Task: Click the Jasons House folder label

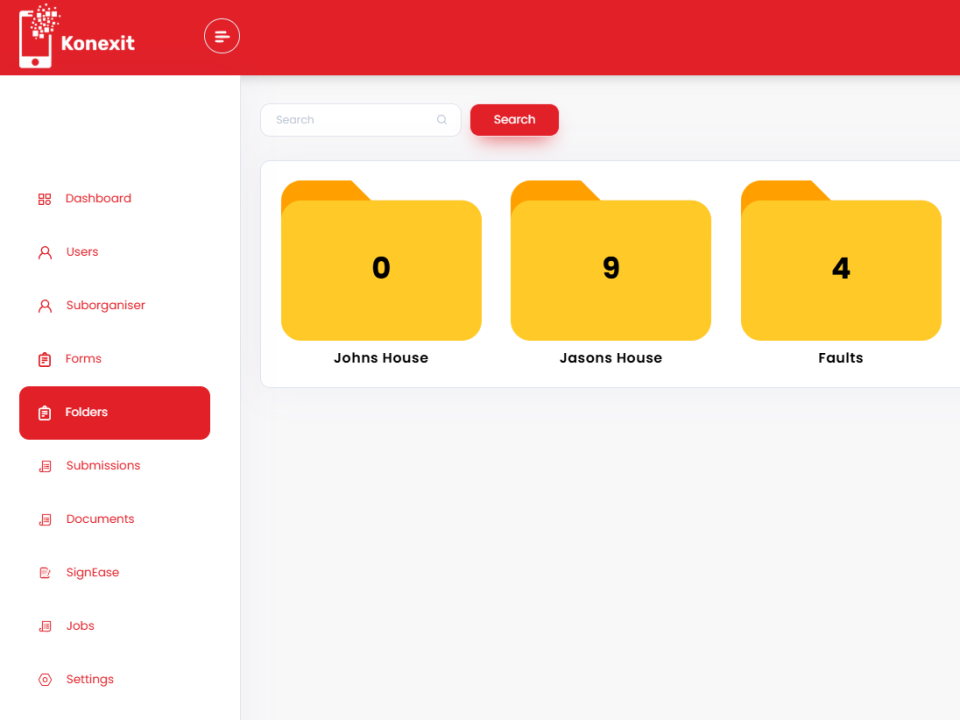Action: (611, 358)
